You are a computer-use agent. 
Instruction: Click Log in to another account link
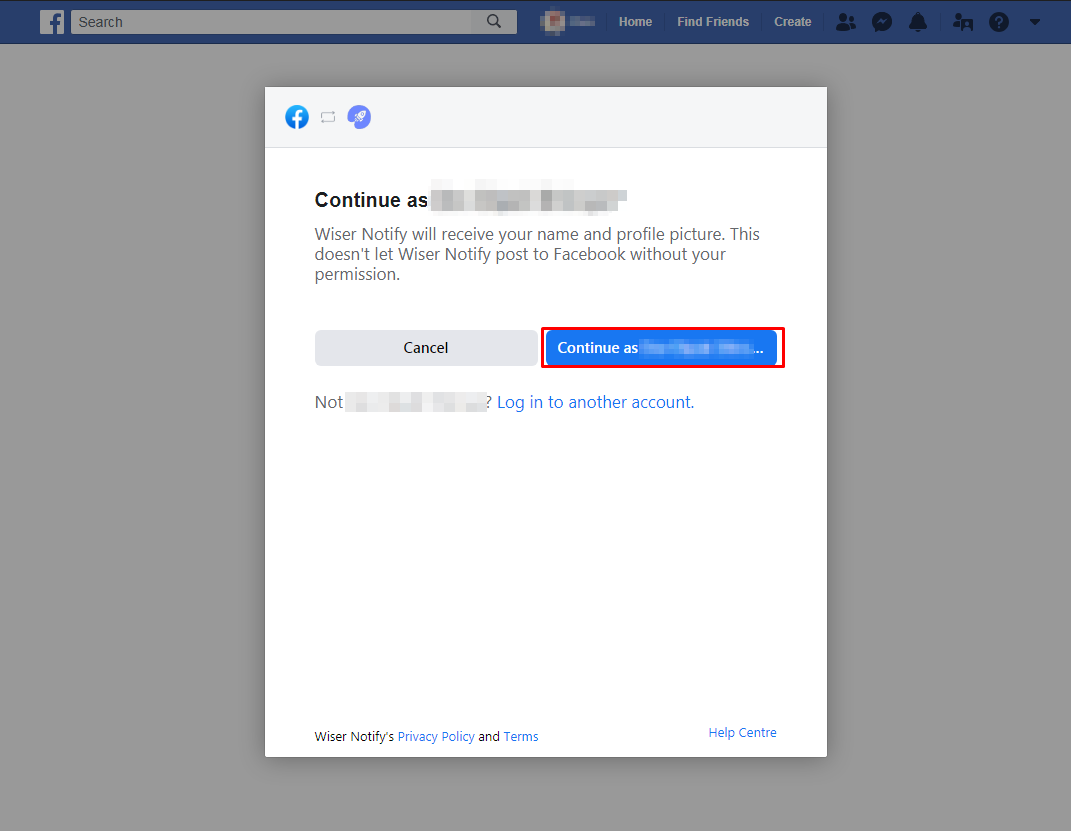pos(595,402)
